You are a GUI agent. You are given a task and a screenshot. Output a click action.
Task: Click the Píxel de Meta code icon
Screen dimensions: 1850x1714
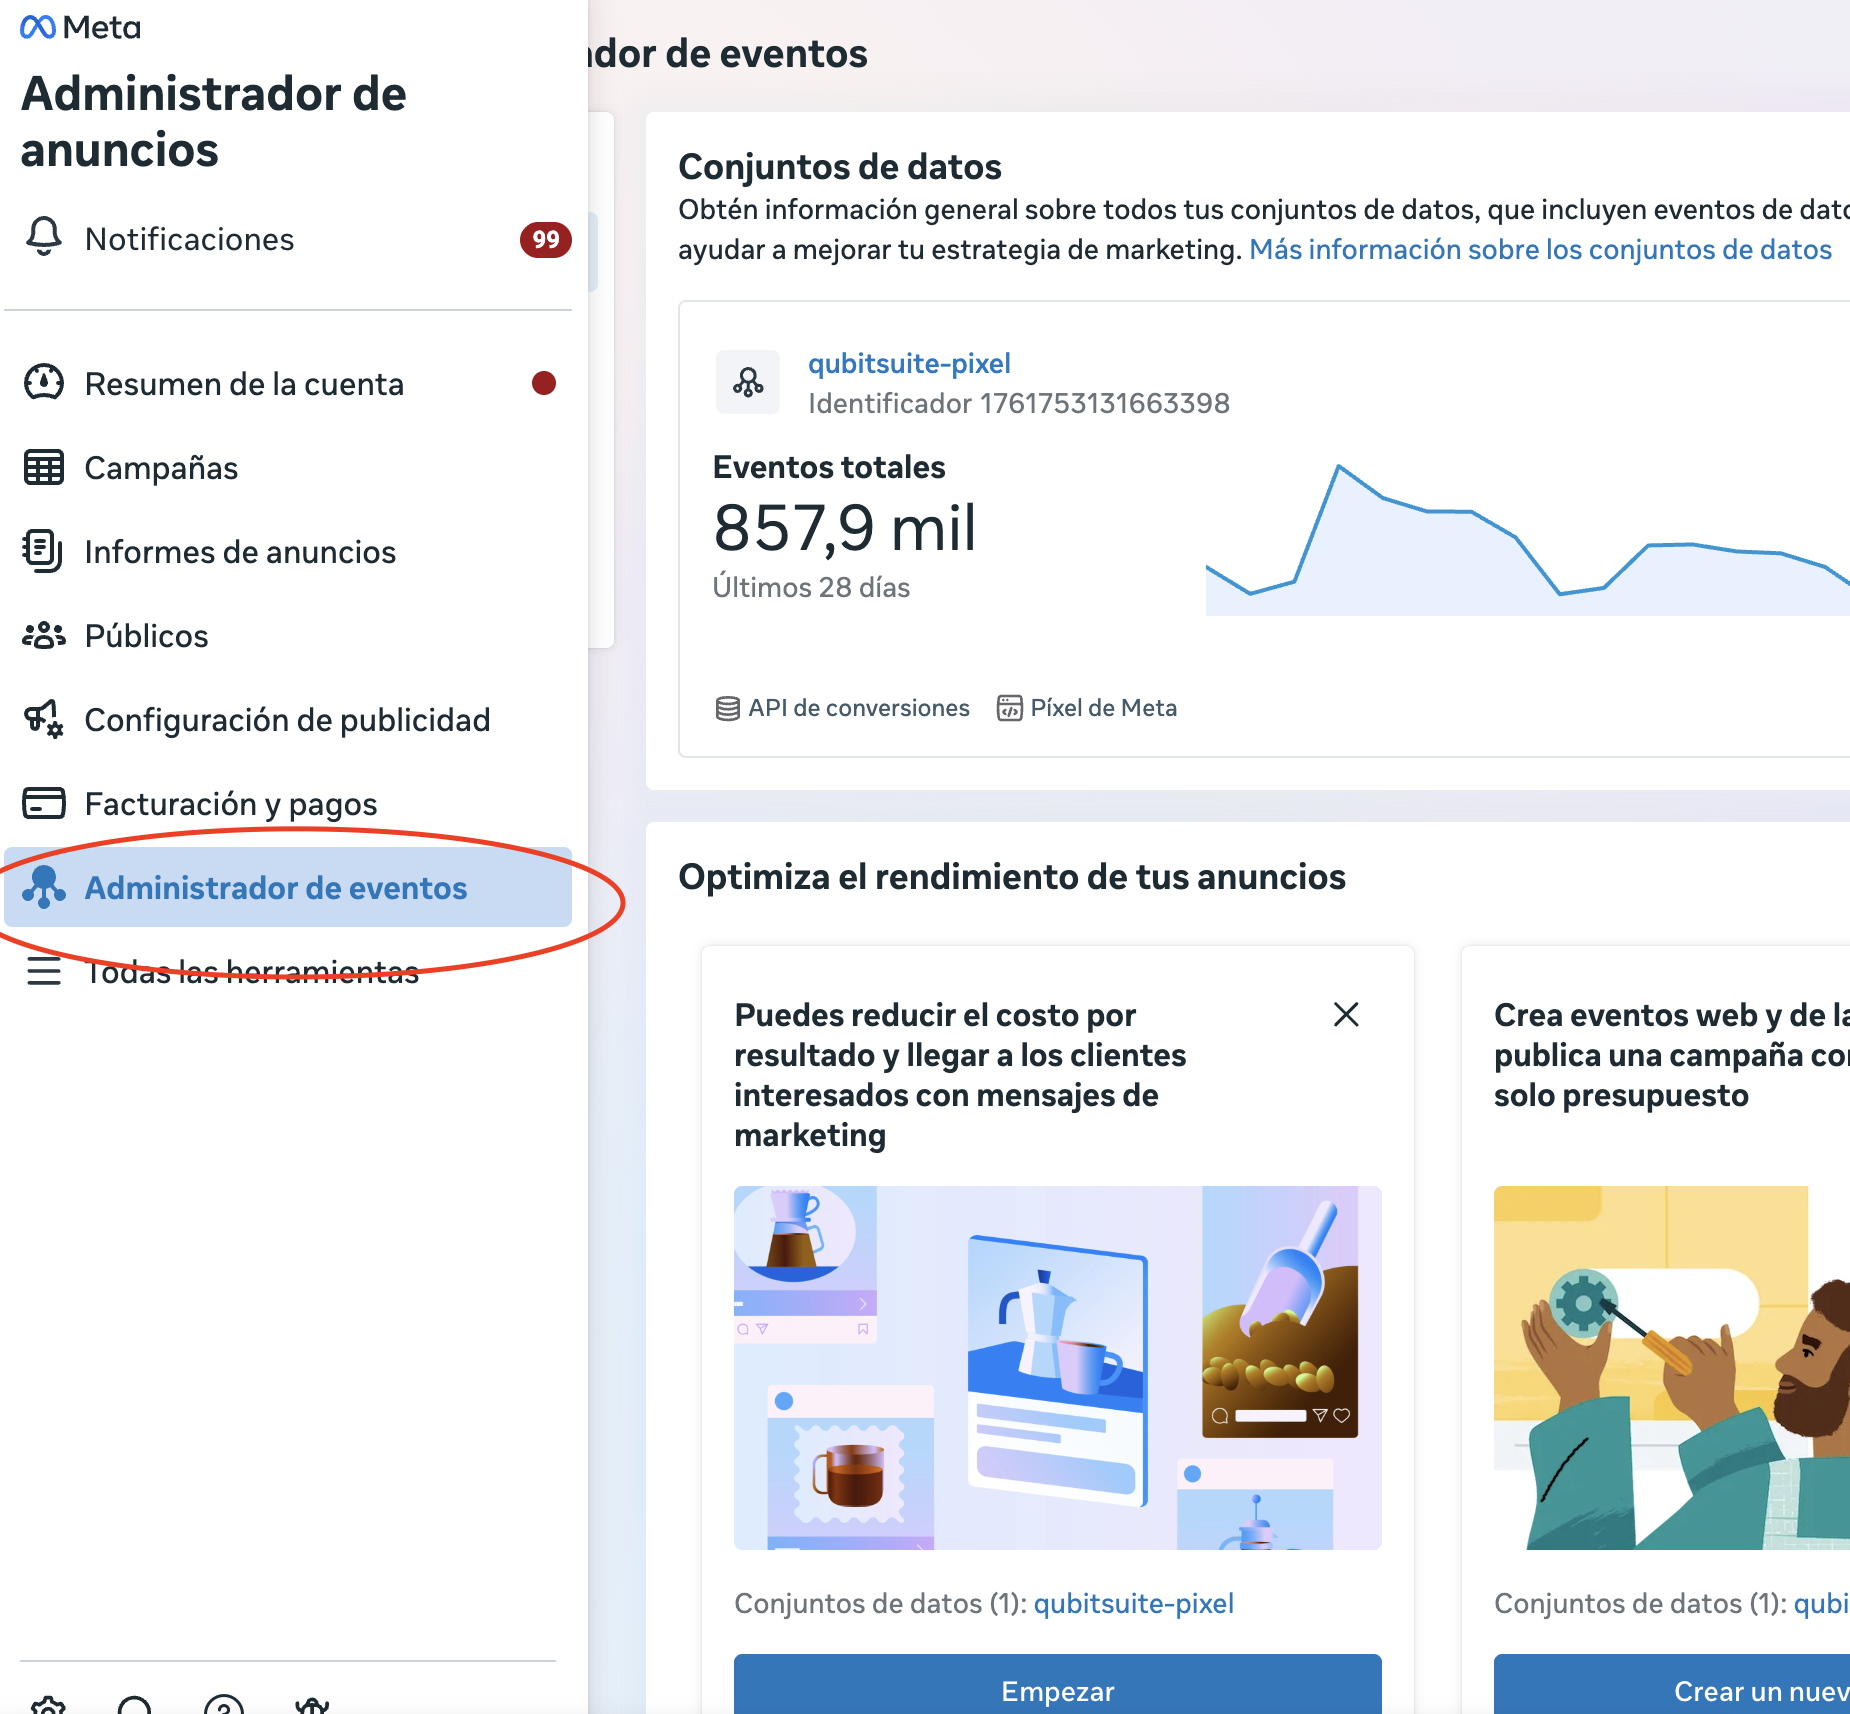[x=1010, y=708]
